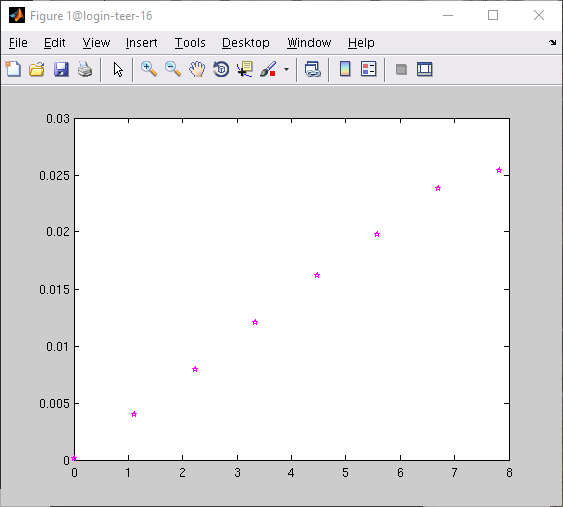Insert a legend with the toolbar icon
This screenshot has height=507, width=563.
pos(368,69)
